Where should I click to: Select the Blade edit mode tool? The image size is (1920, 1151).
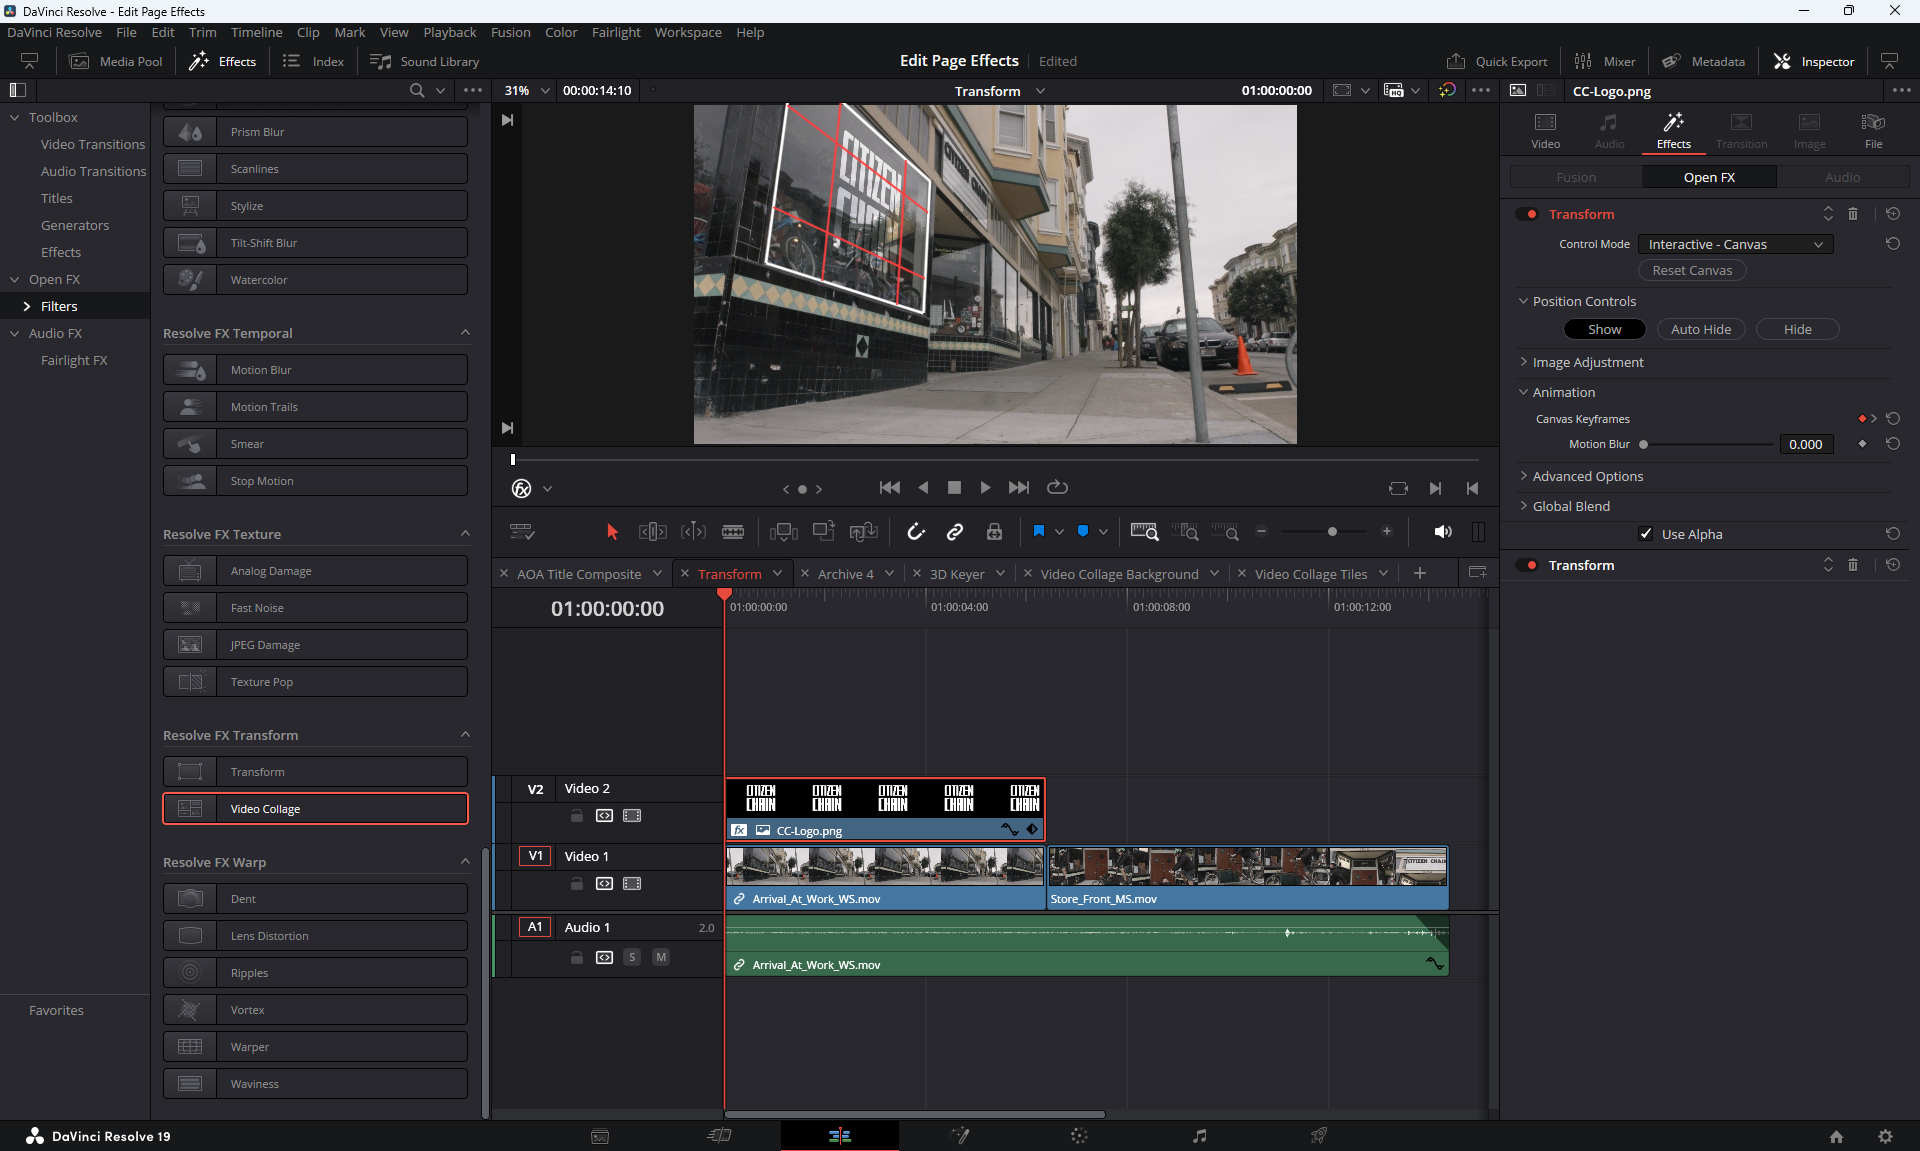[733, 532]
